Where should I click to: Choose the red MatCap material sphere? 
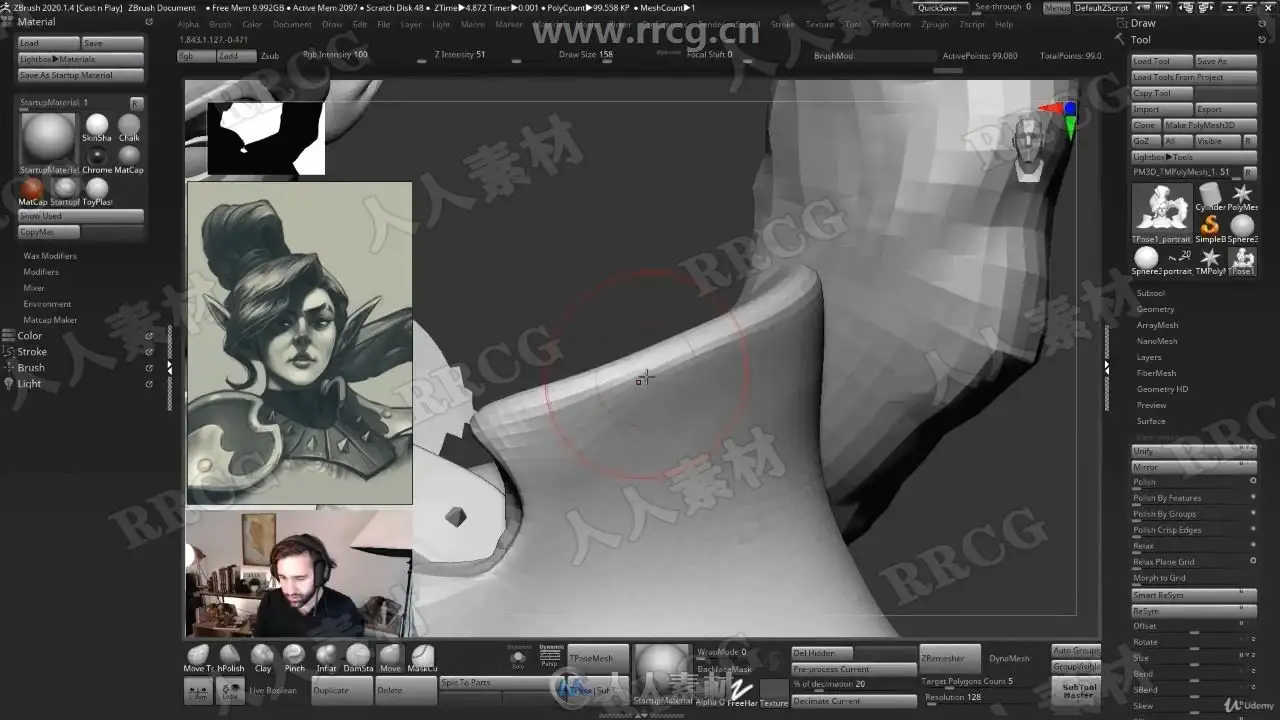click(x=33, y=192)
